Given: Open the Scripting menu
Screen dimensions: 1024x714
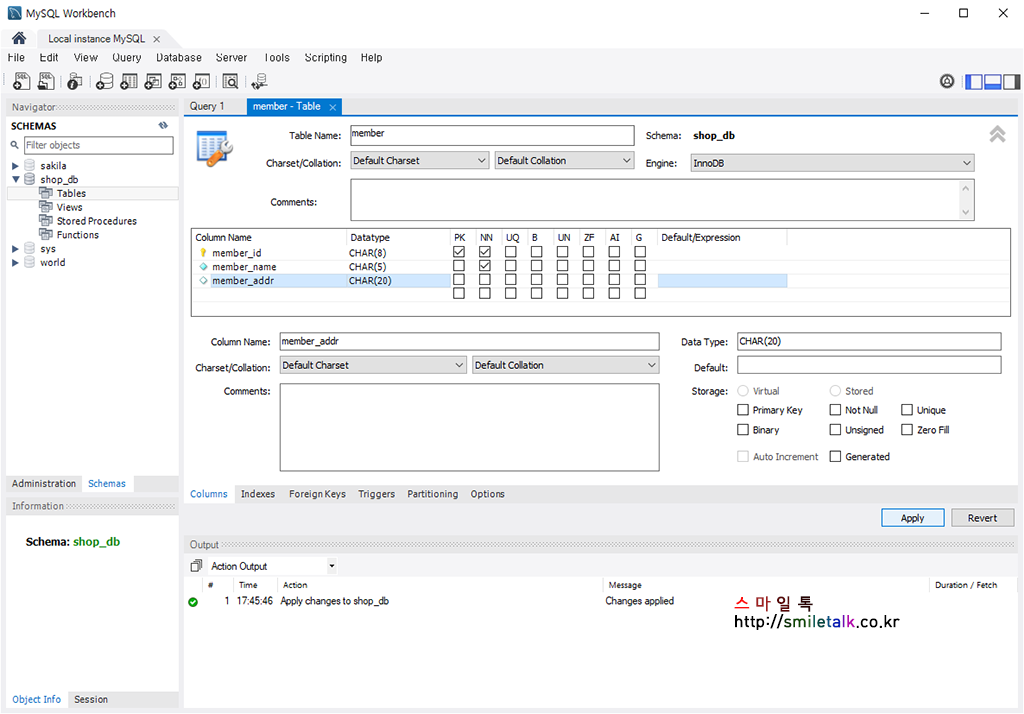Looking at the screenshot, I should click(x=325, y=57).
